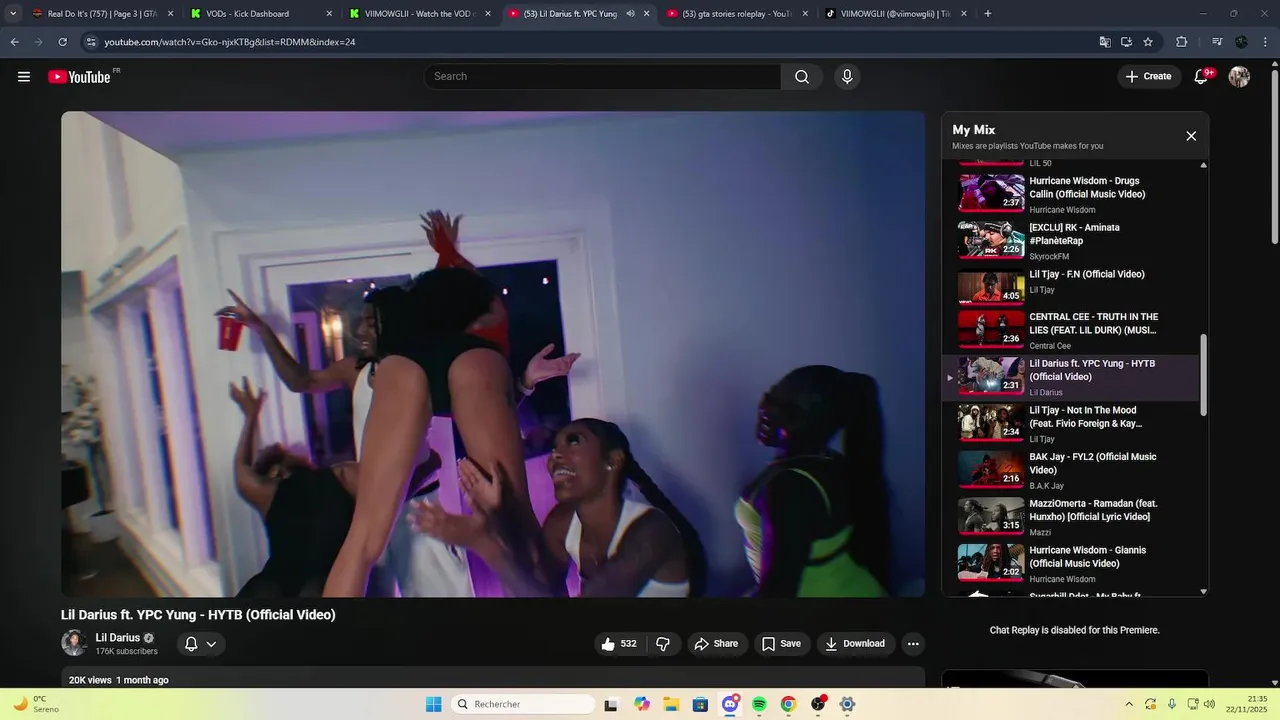Open the browser media control icon

click(1217, 42)
